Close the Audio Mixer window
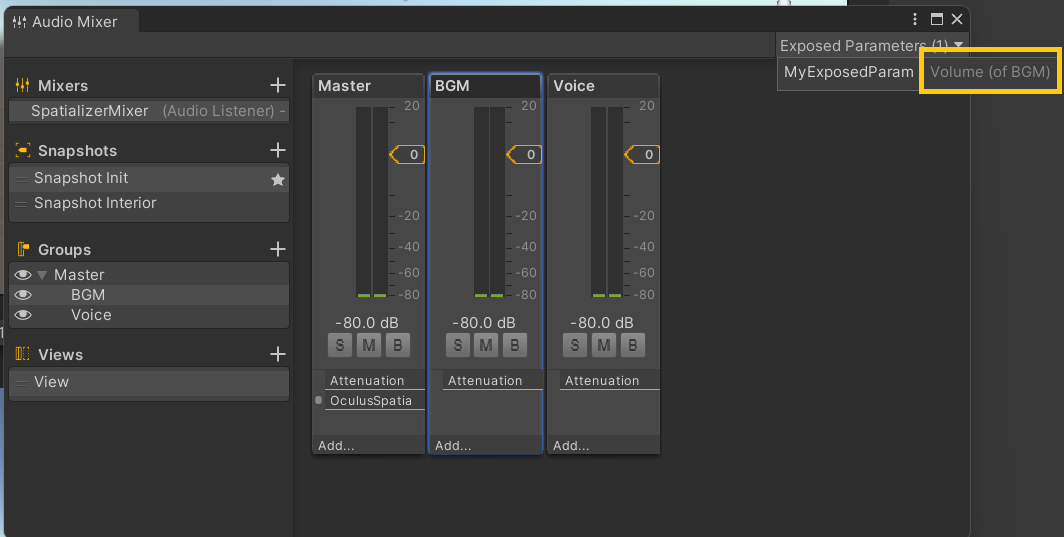Image resolution: width=1064 pixels, height=537 pixels. tap(957, 19)
